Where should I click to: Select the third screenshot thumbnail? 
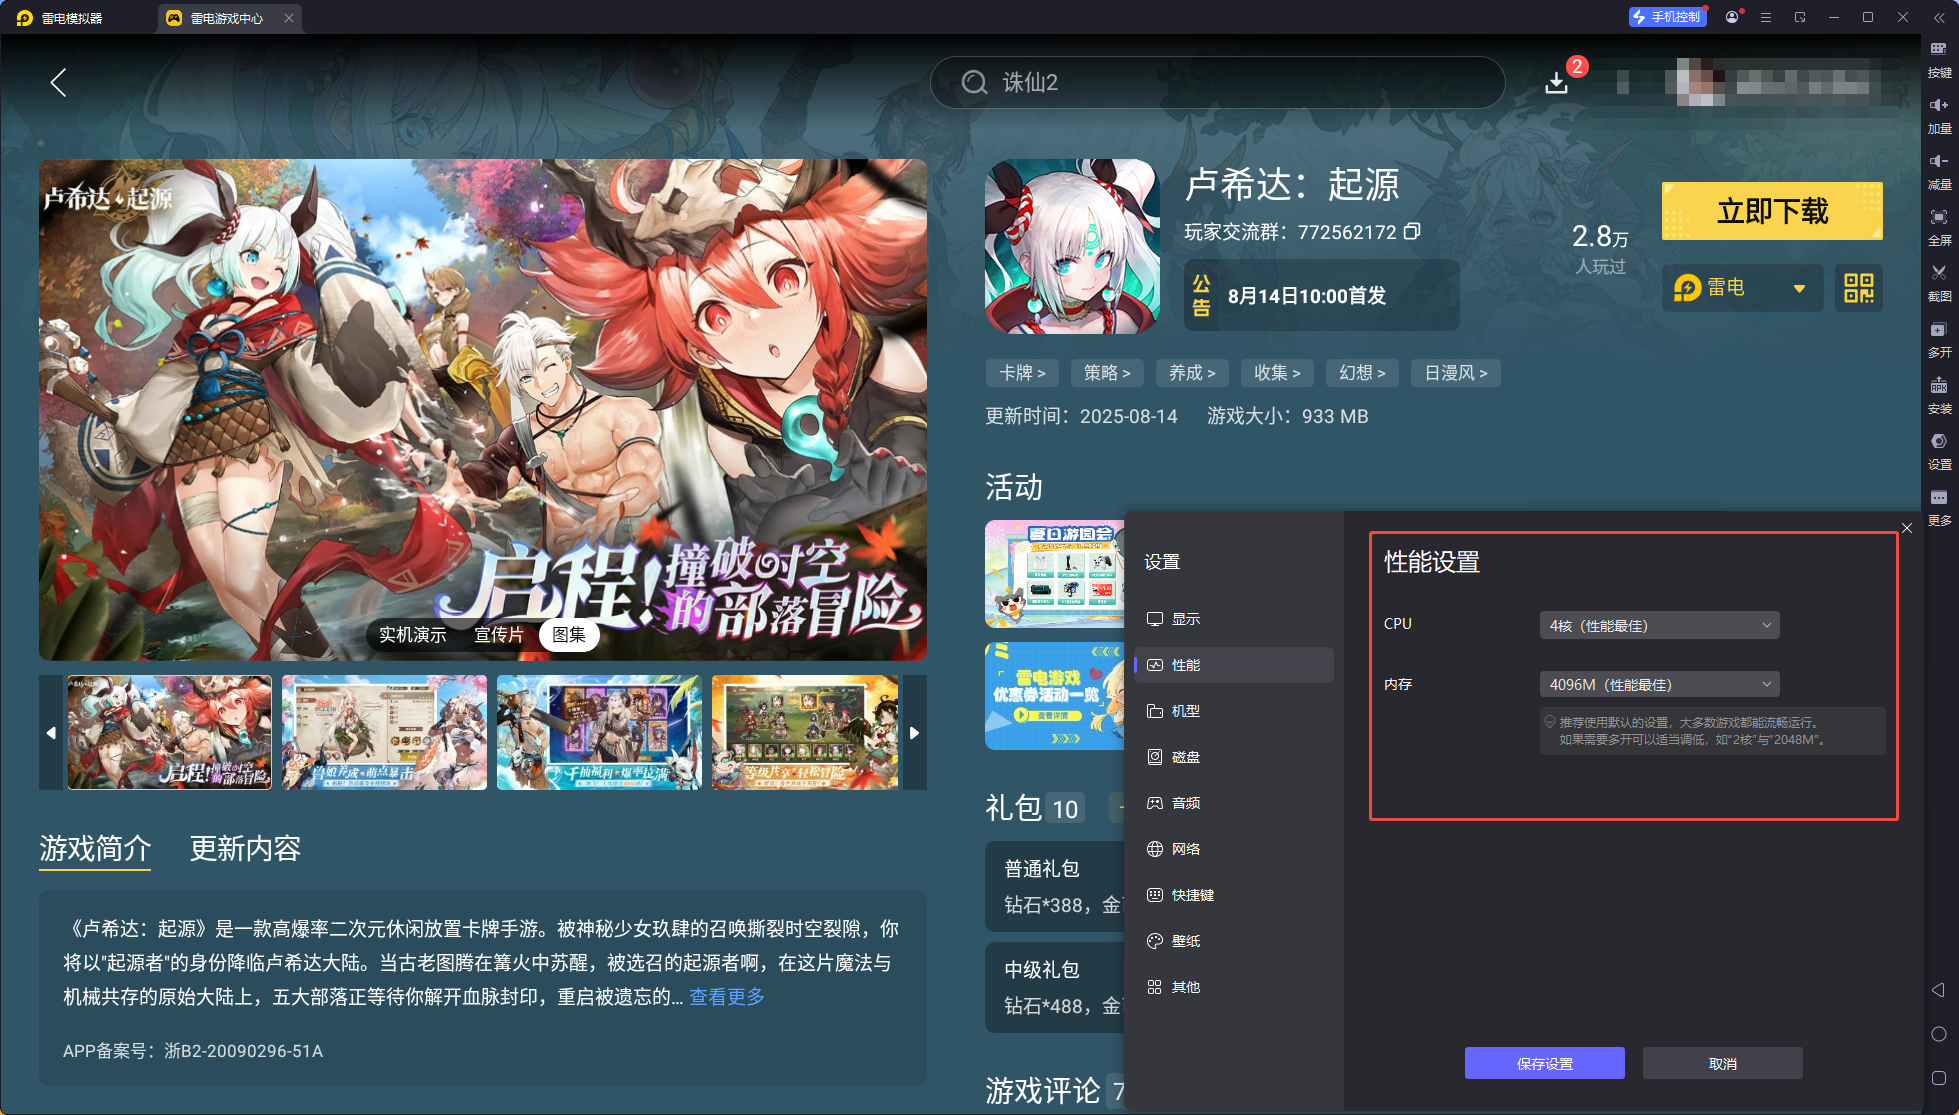[x=599, y=732]
